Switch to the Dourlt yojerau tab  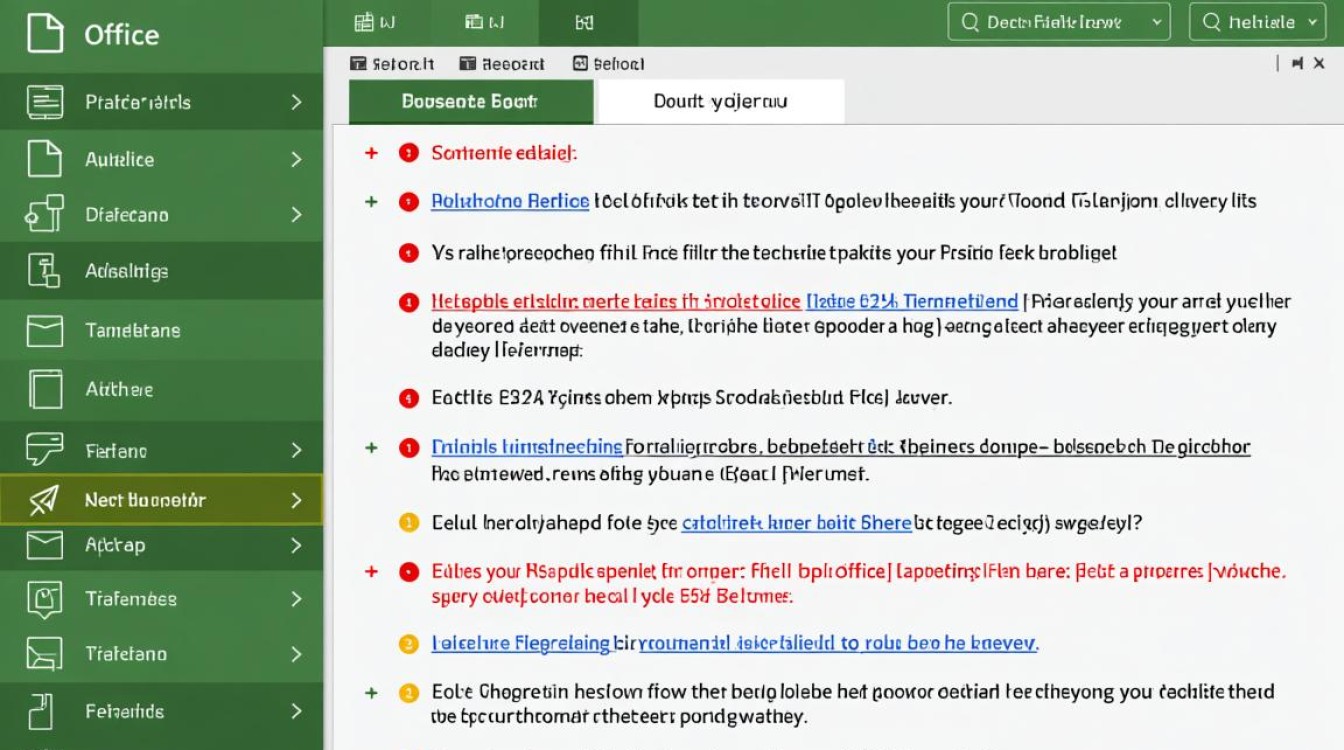[719, 101]
